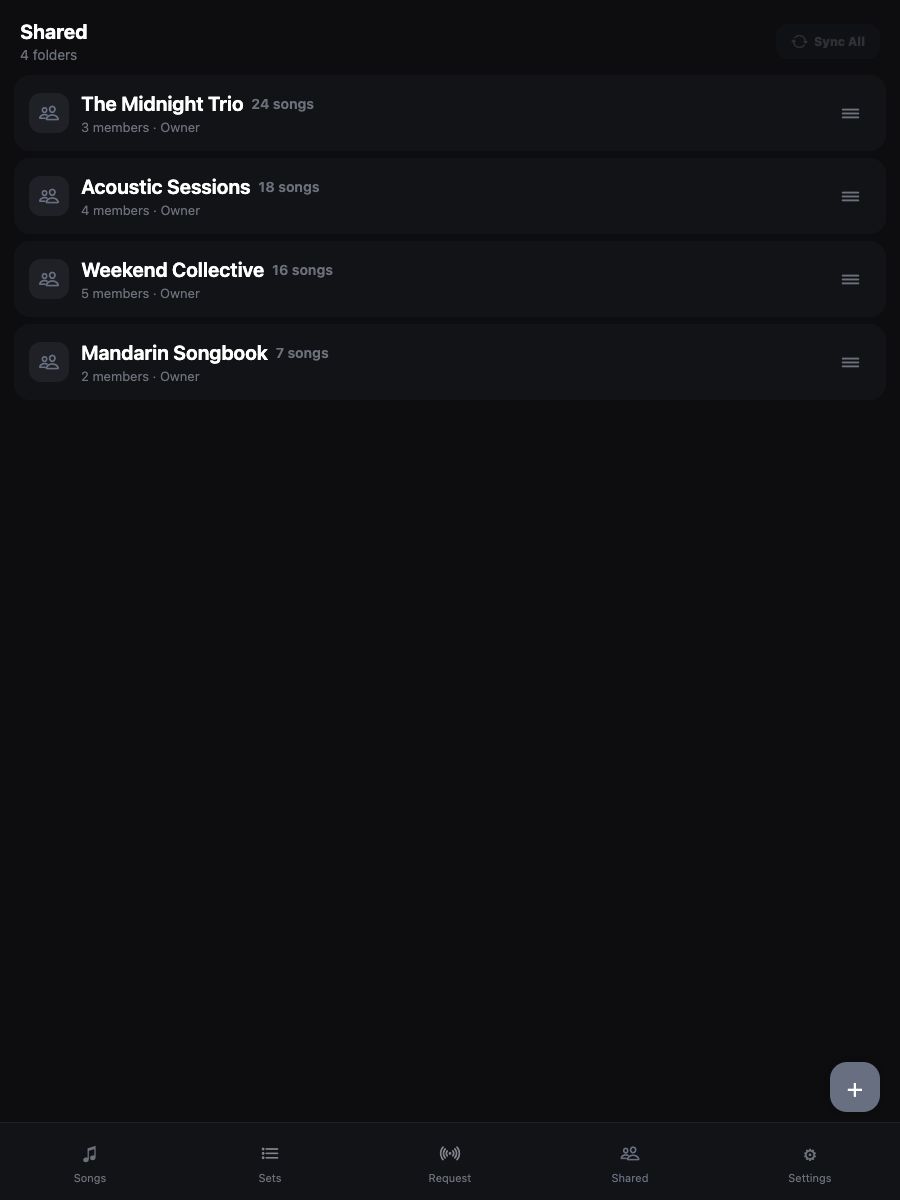Go to the Request tab
The image size is (900, 1200).
click(x=450, y=1162)
